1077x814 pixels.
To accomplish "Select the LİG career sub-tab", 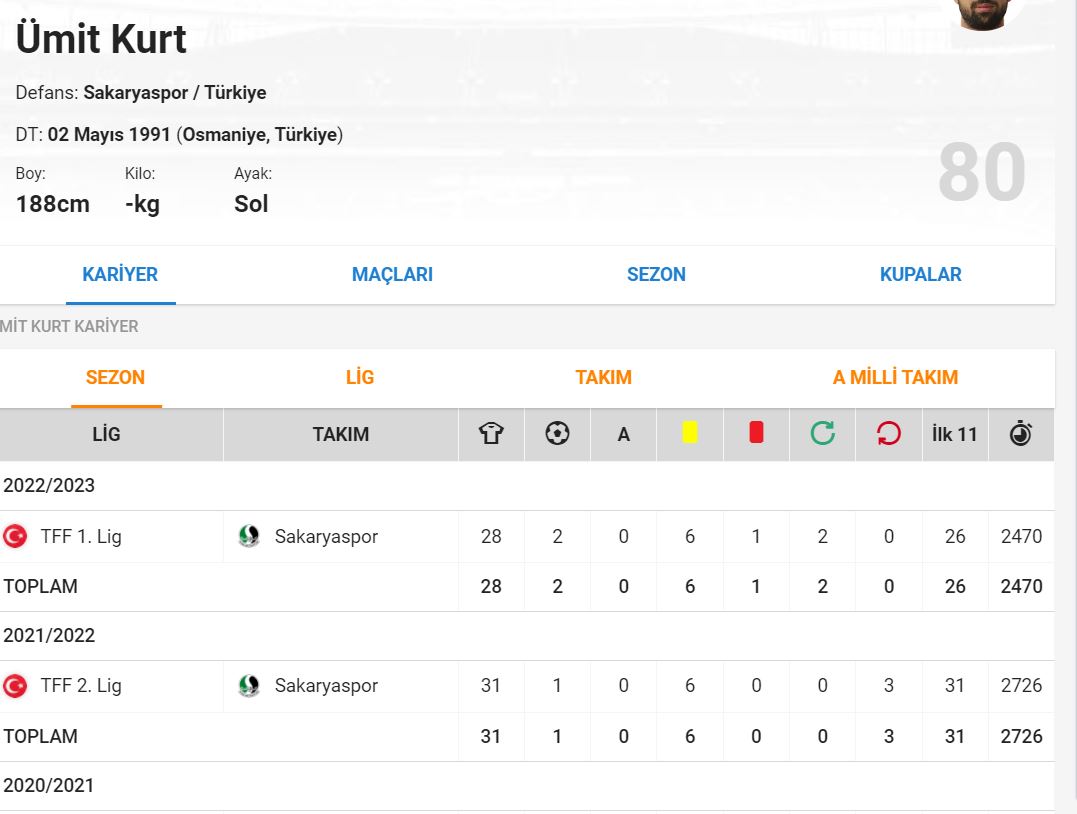I will [x=360, y=378].
